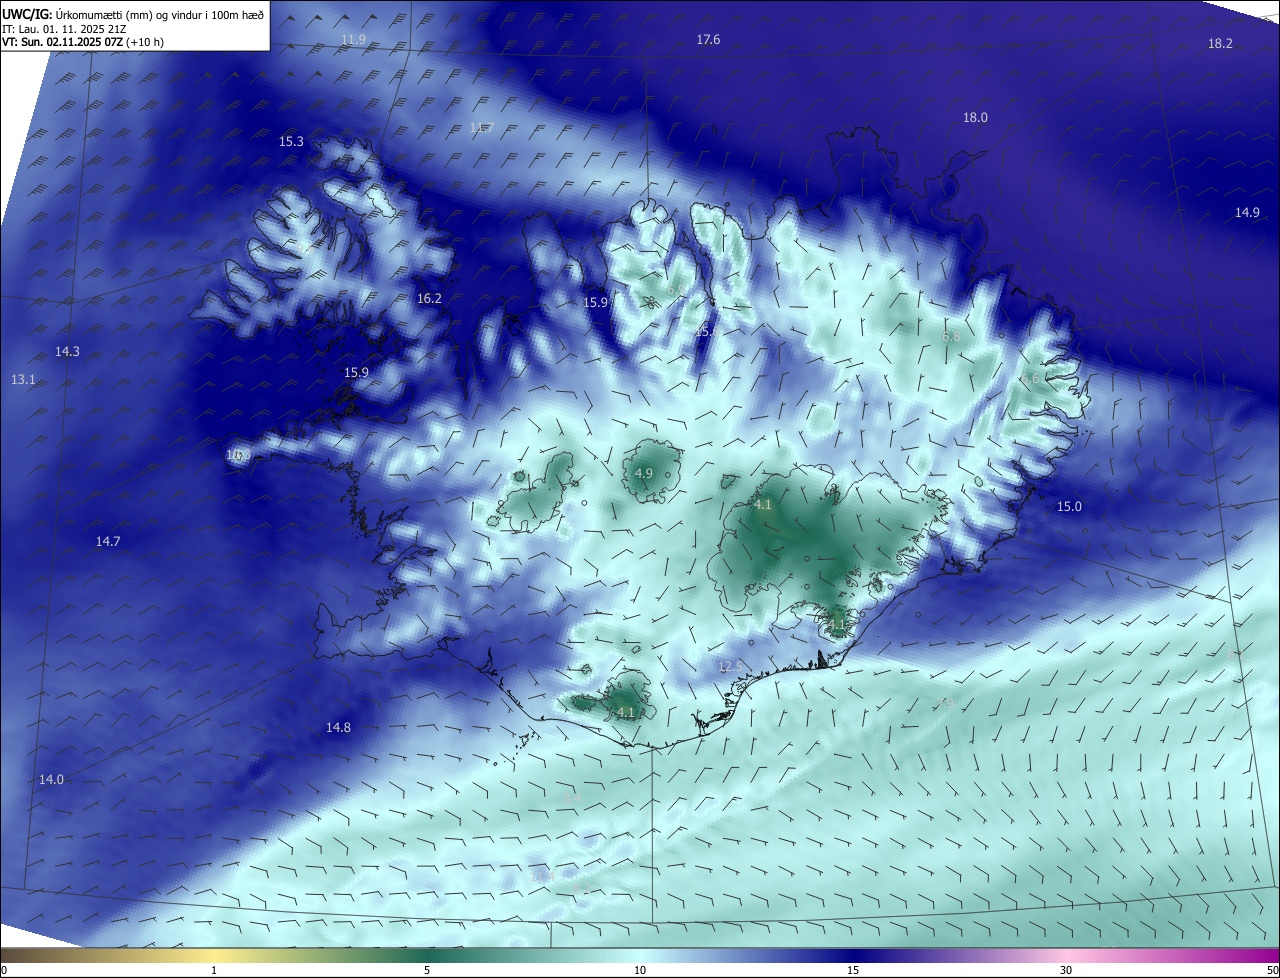1280x978 pixels.
Task: Click the map value 14.7
Action: coord(108,542)
